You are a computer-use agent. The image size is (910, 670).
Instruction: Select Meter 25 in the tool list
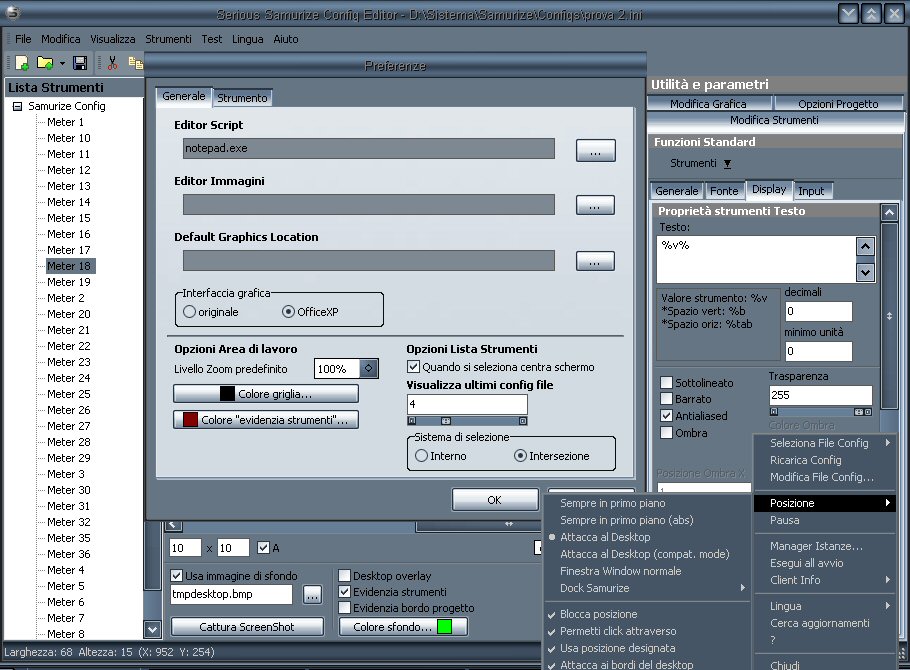click(68, 394)
